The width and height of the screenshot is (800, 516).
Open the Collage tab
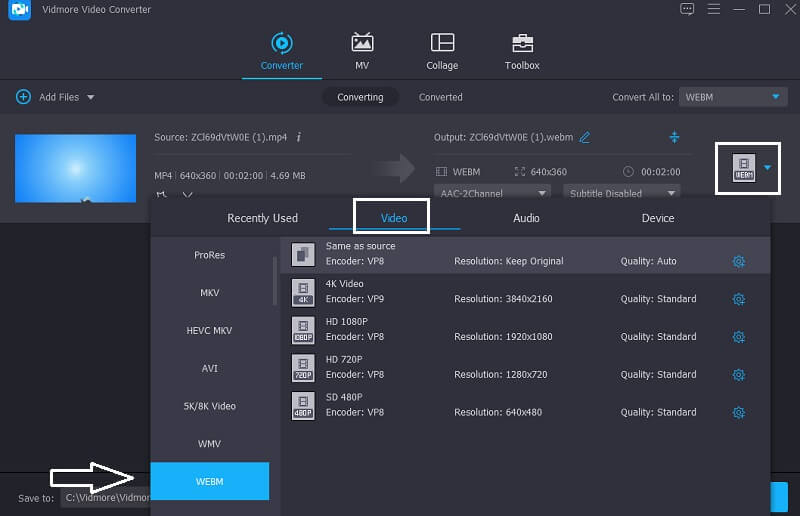click(442, 52)
